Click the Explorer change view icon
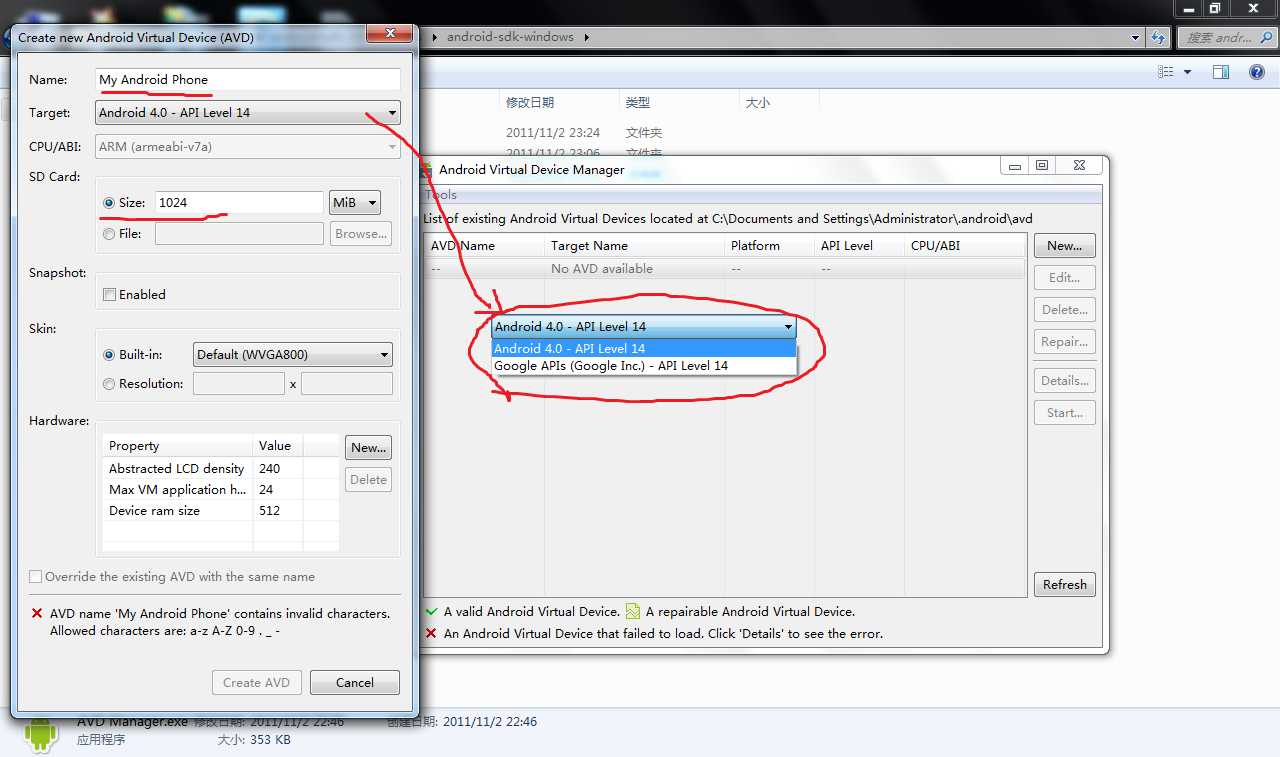This screenshot has height=757, width=1280. [1165, 72]
